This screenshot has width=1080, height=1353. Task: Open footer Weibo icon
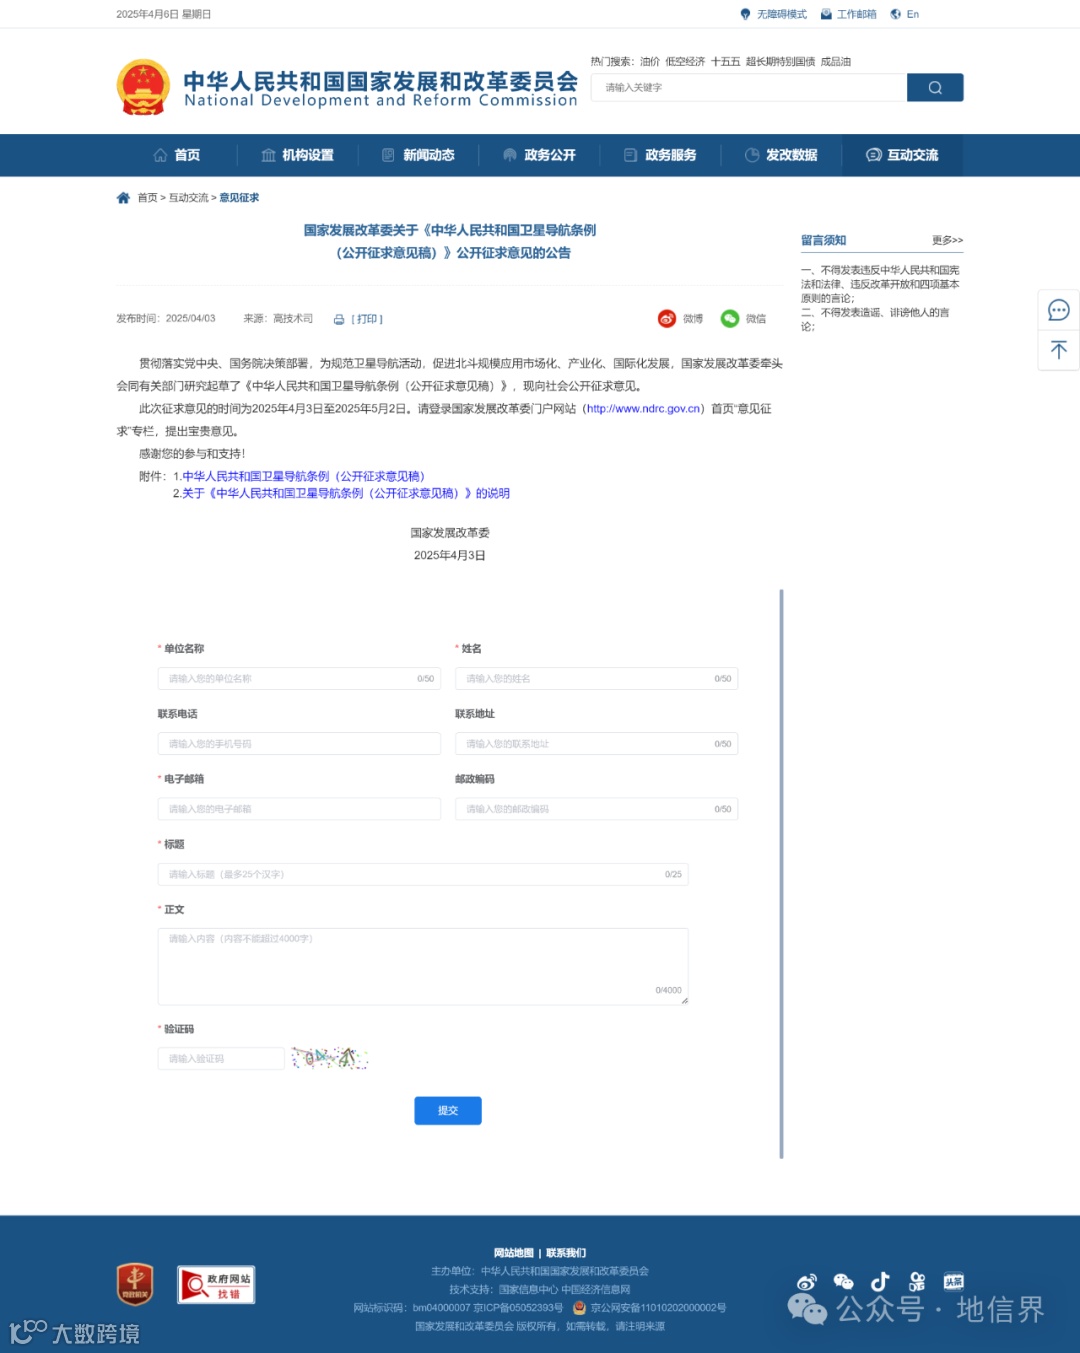click(x=807, y=1282)
